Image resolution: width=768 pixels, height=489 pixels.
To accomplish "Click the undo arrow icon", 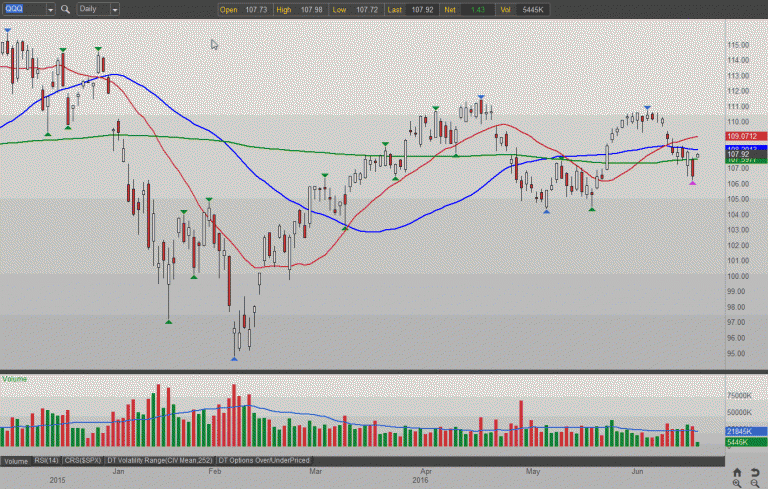I will [755, 472].
